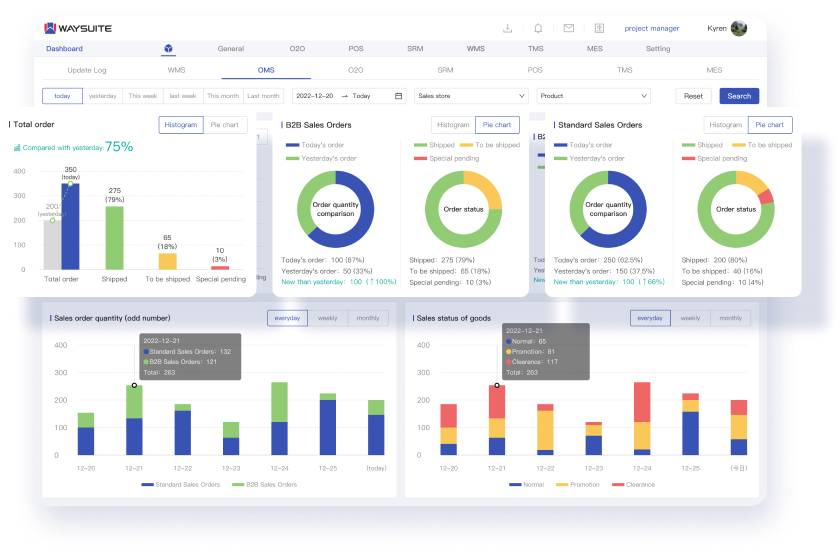Click the Kyren user avatar

tap(739, 28)
